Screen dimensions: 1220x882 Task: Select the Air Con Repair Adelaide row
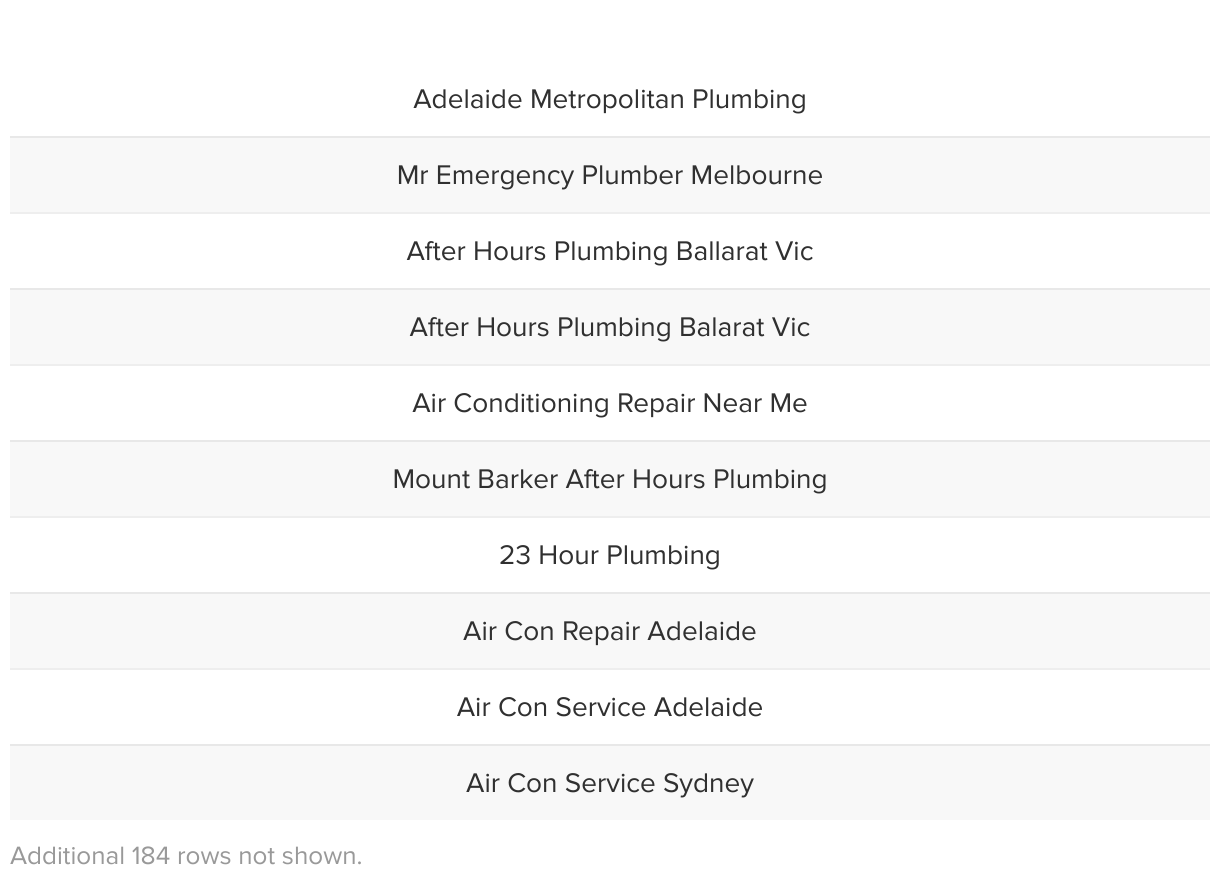pos(610,631)
